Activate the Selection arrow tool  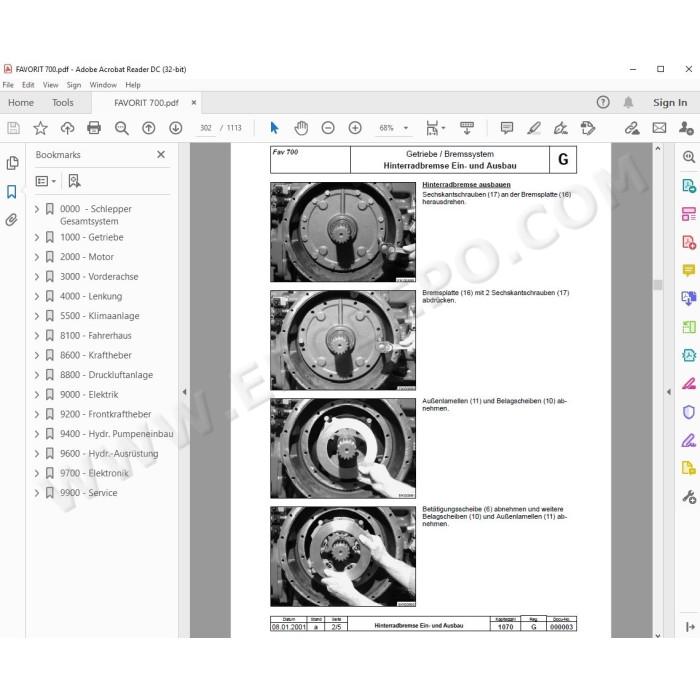tap(274, 128)
